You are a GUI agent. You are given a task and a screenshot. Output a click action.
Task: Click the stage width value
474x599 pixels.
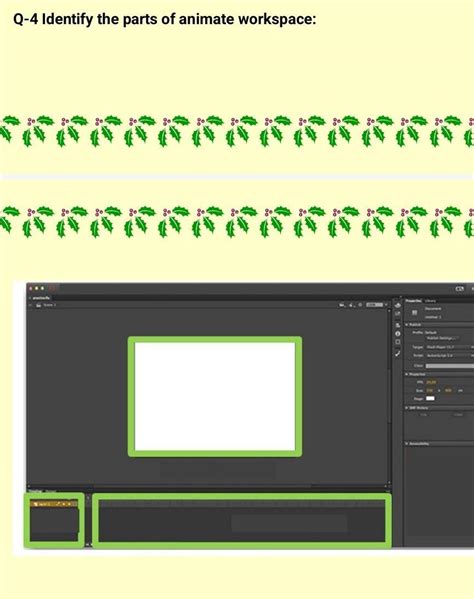[x=430, y=390]
